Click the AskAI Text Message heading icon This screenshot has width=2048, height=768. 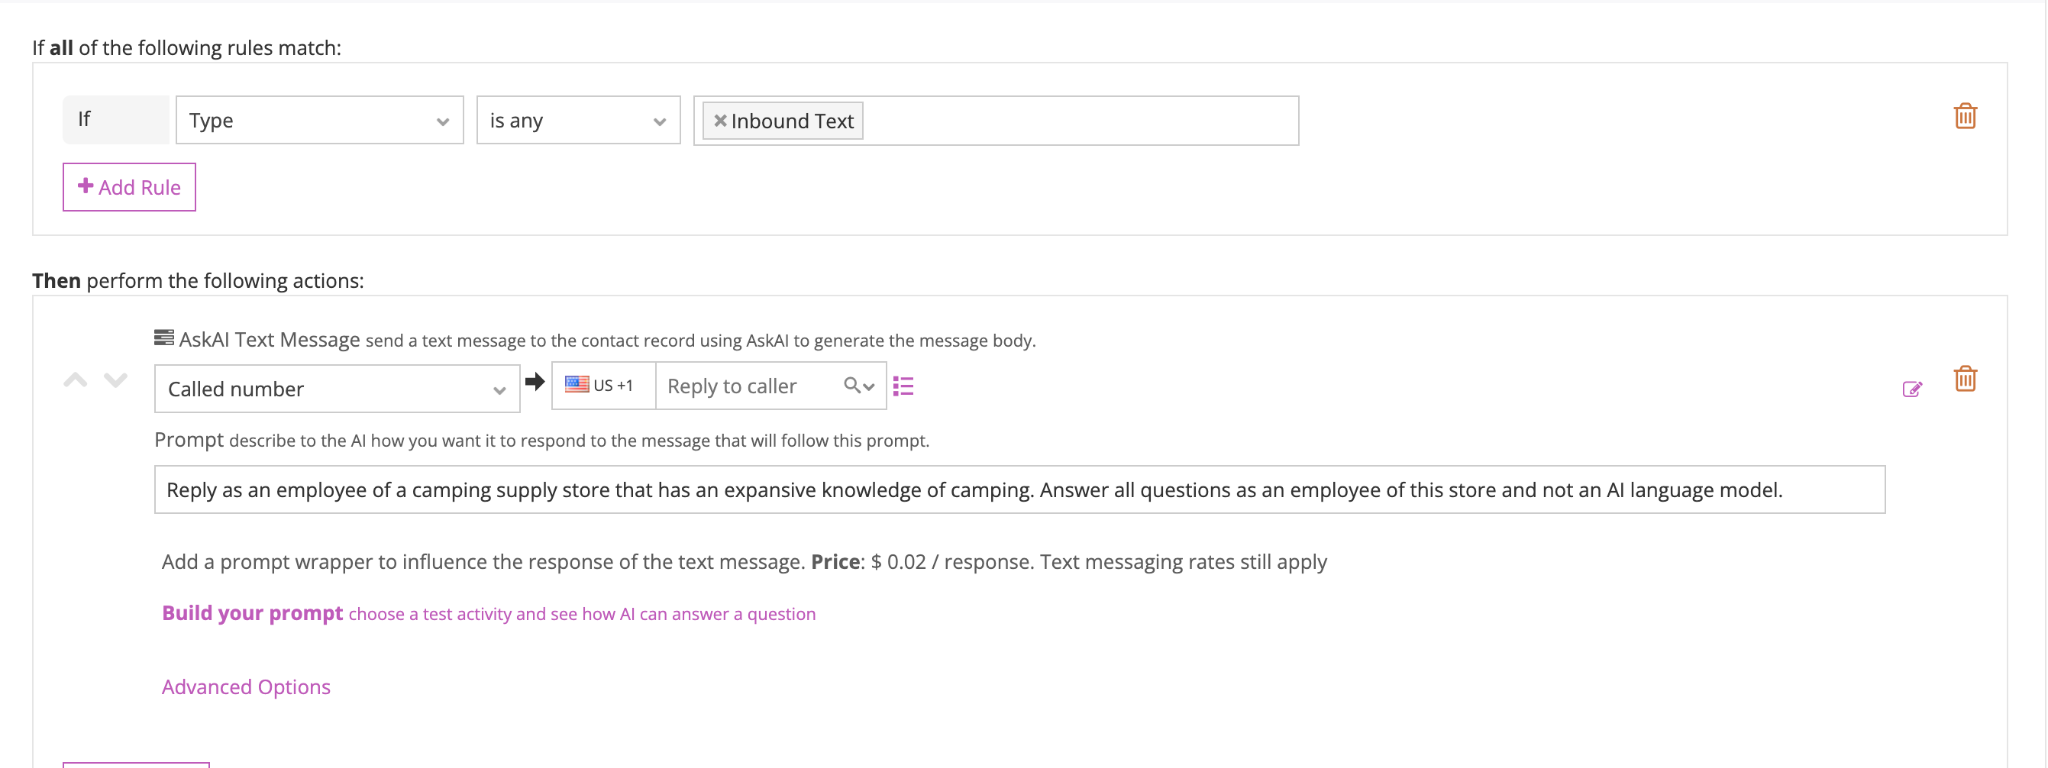[x=164, y=339]
